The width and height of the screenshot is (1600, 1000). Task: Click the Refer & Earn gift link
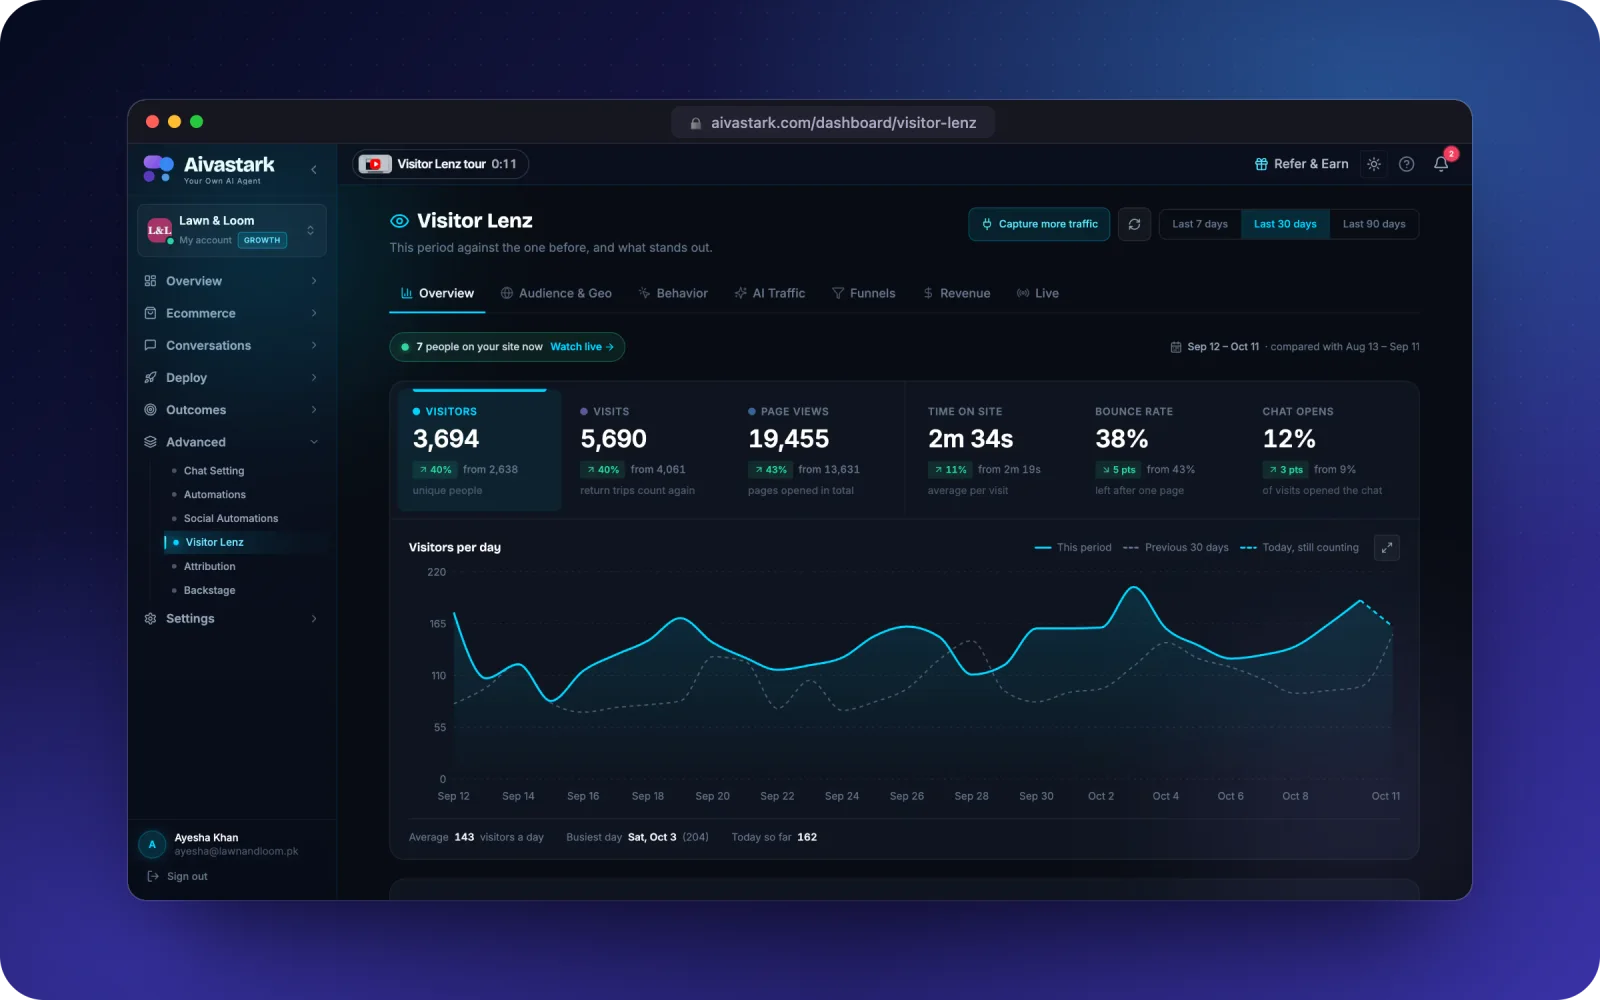[x=1301, y=164]
